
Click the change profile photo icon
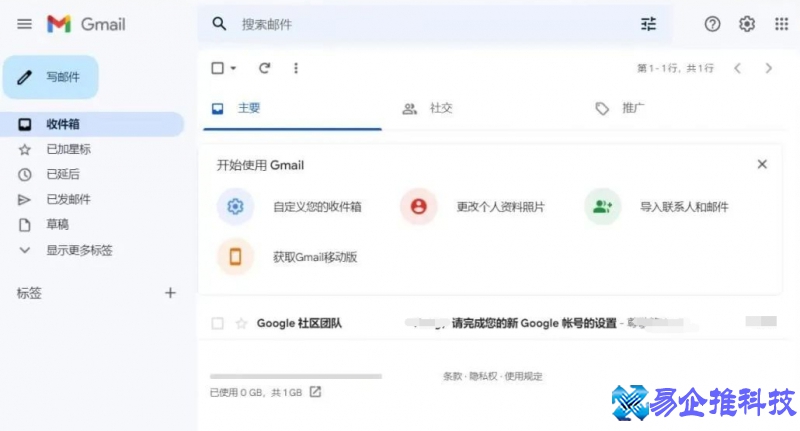(418, 207)
